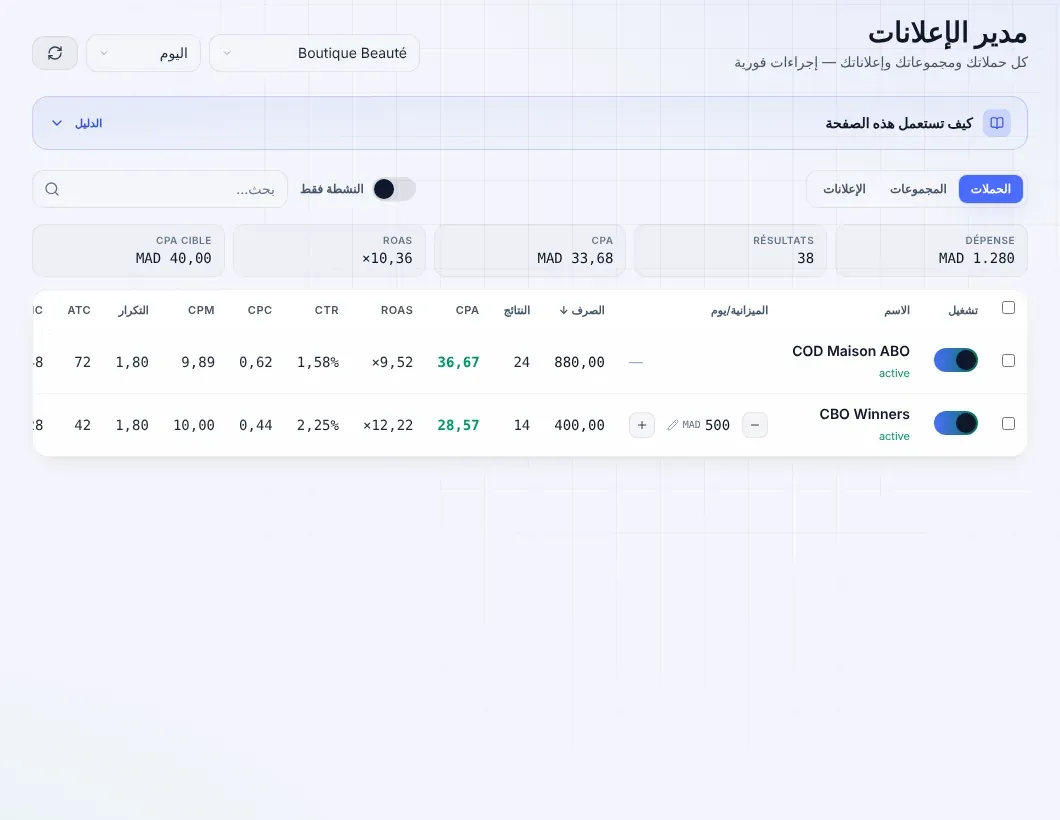Click in the بحث search field
The image size is (1060, 820).
tap(160, 189)
